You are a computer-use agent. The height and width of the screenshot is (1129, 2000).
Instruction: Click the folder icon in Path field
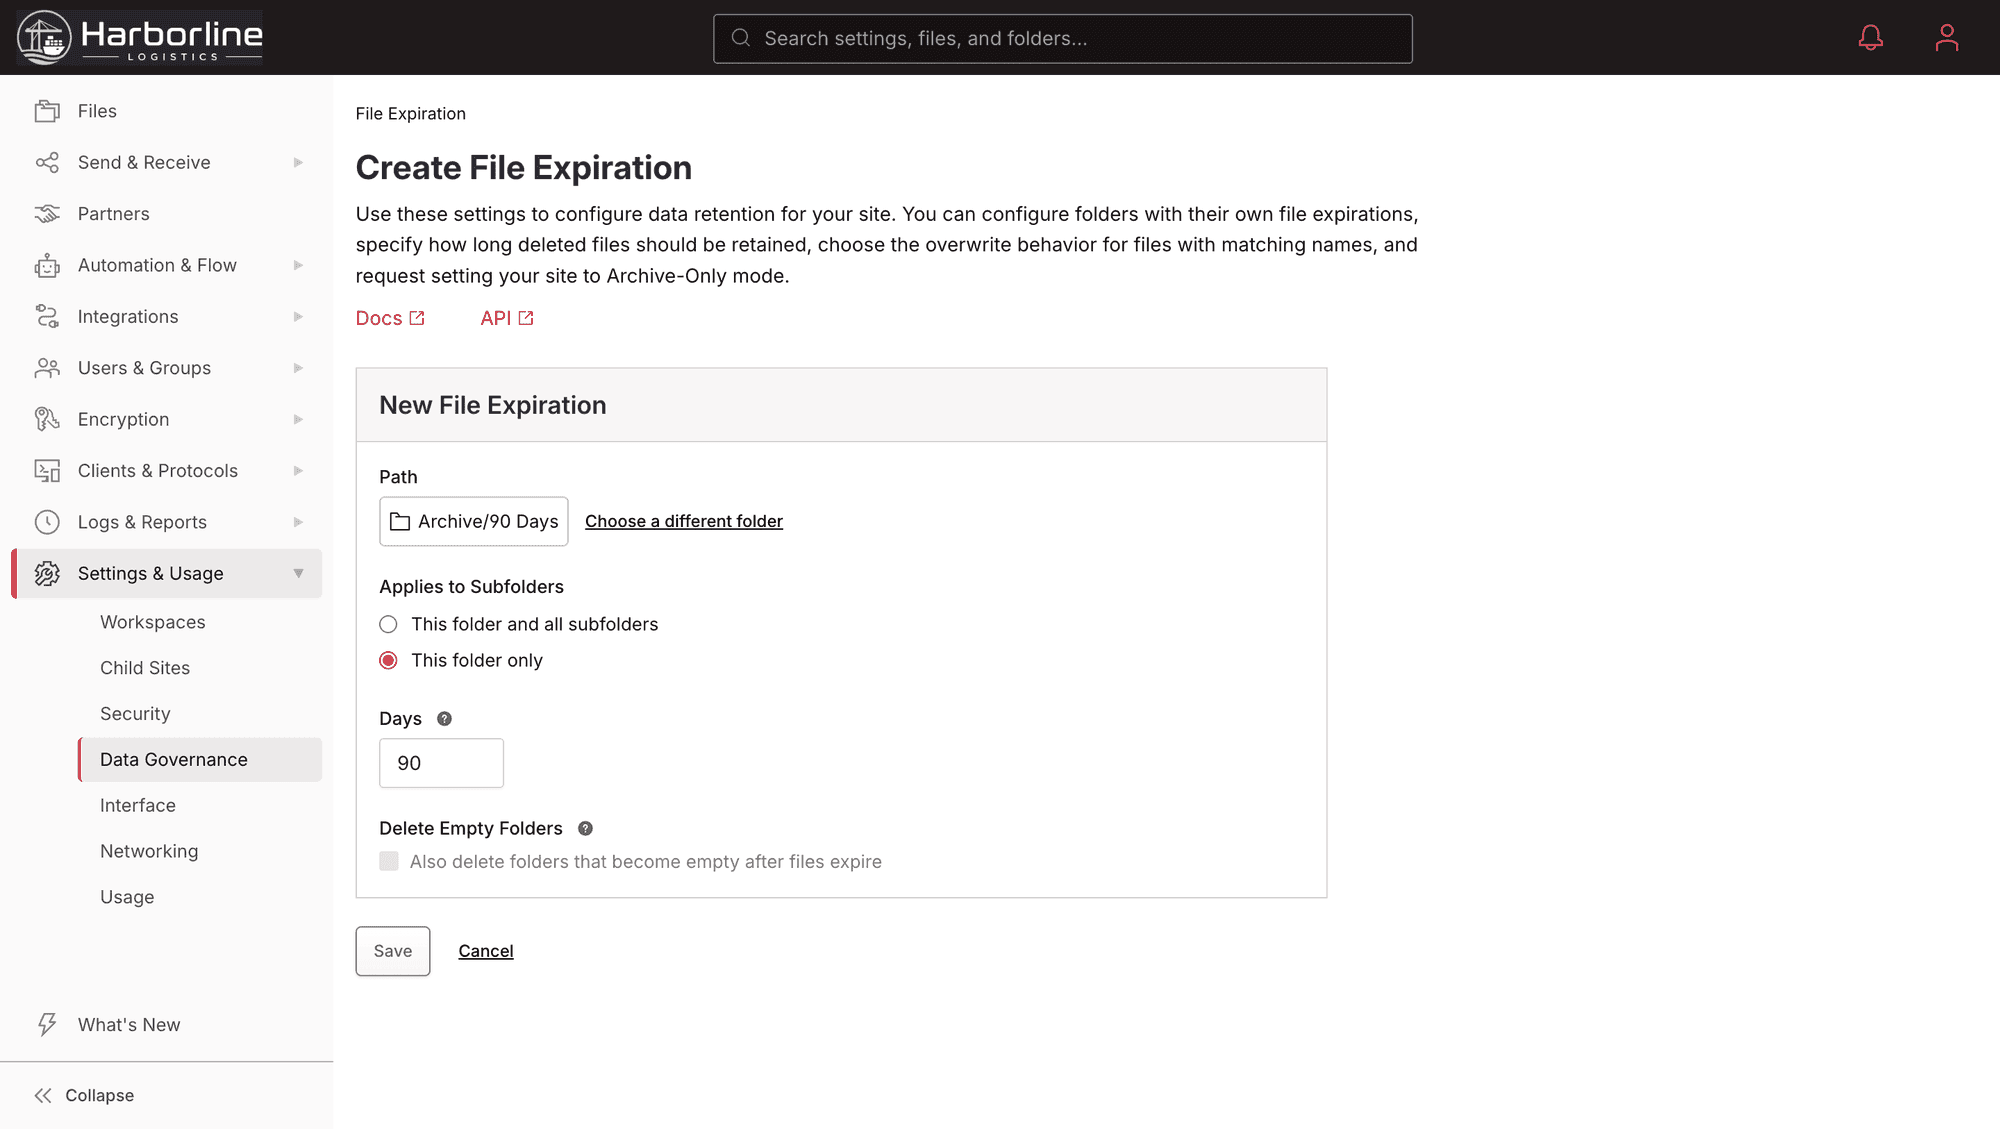click(400, 522)
